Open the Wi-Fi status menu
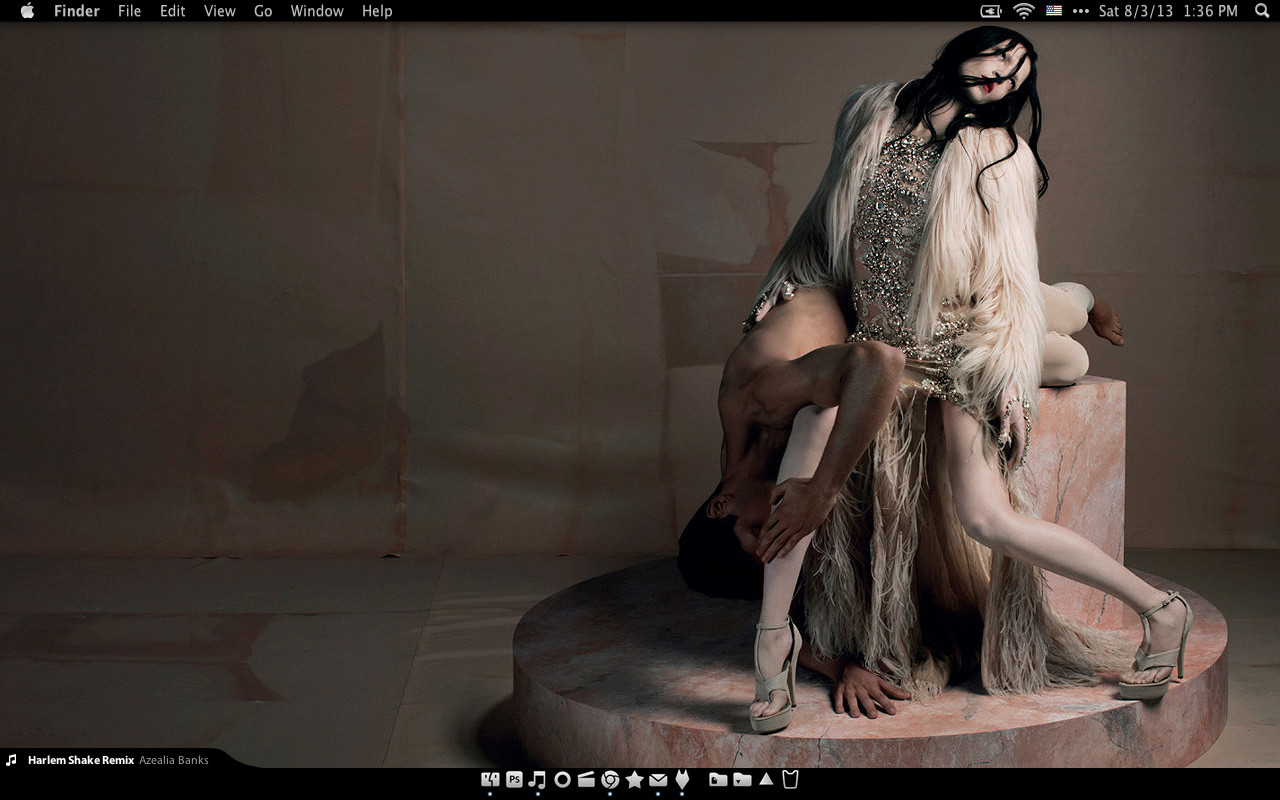Viewport: 1280px width, 800px height. coord(1023,11)
